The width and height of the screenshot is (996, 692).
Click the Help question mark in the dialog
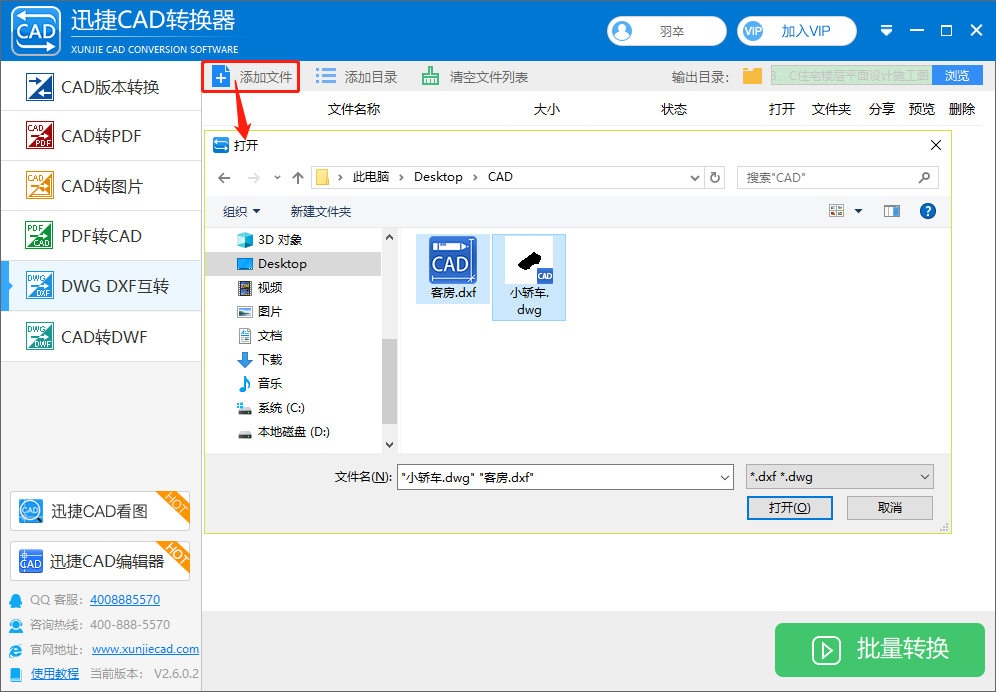[928, 211]
